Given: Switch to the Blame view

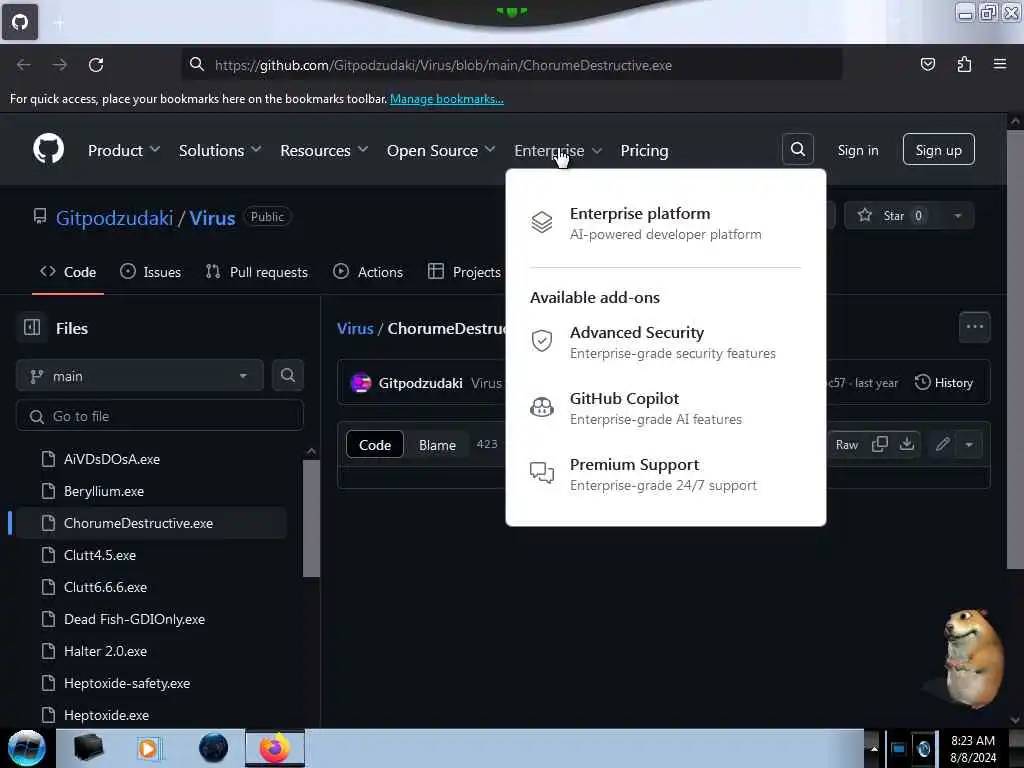Looking at the screenshot, I should coord(437,445).
